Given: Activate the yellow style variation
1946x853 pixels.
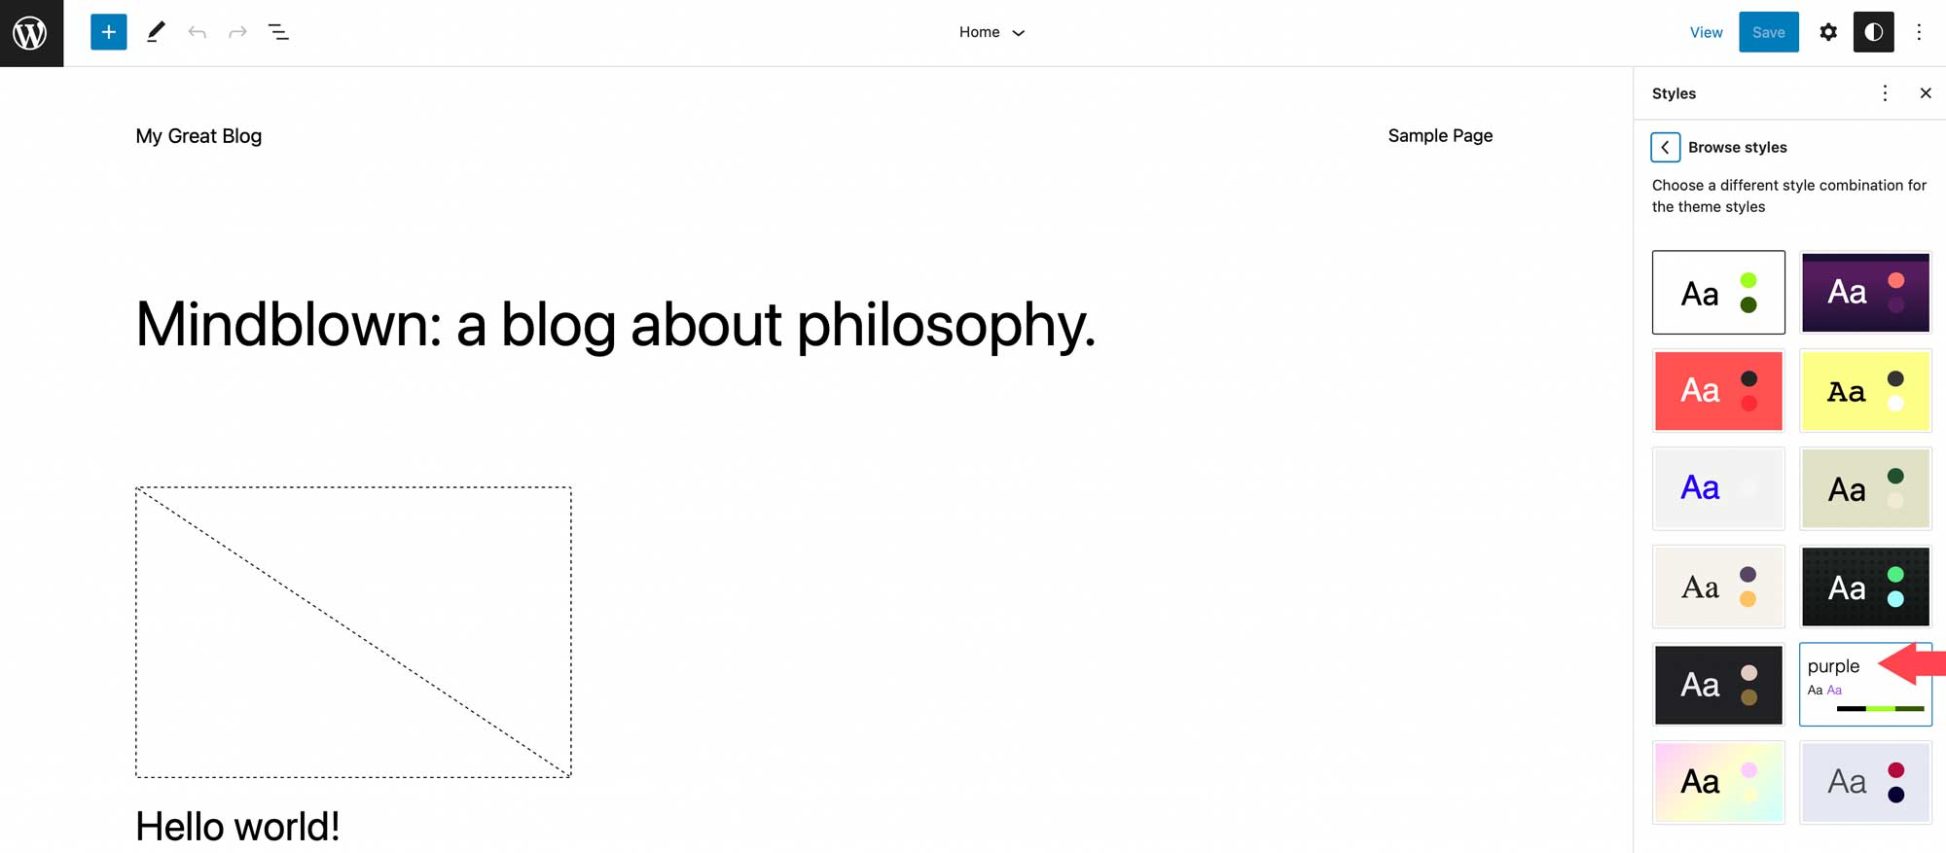Looking at the screenshot, I should (1865, 390).
